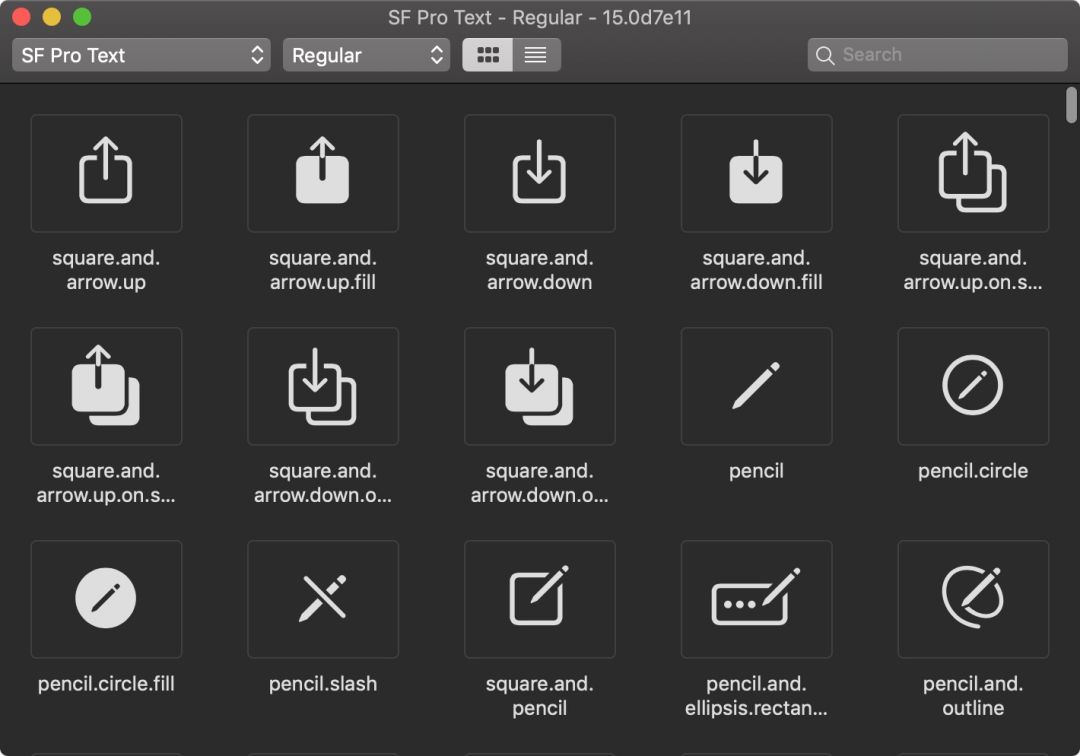Click the magnifying glass search icon

824,55
